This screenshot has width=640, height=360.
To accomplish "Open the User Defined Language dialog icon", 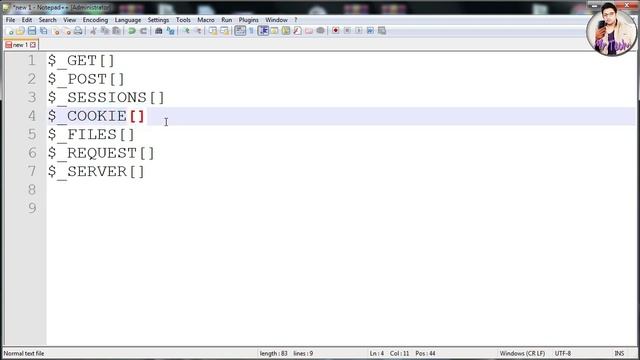I will pyautogui.click(x=274, y=31).
